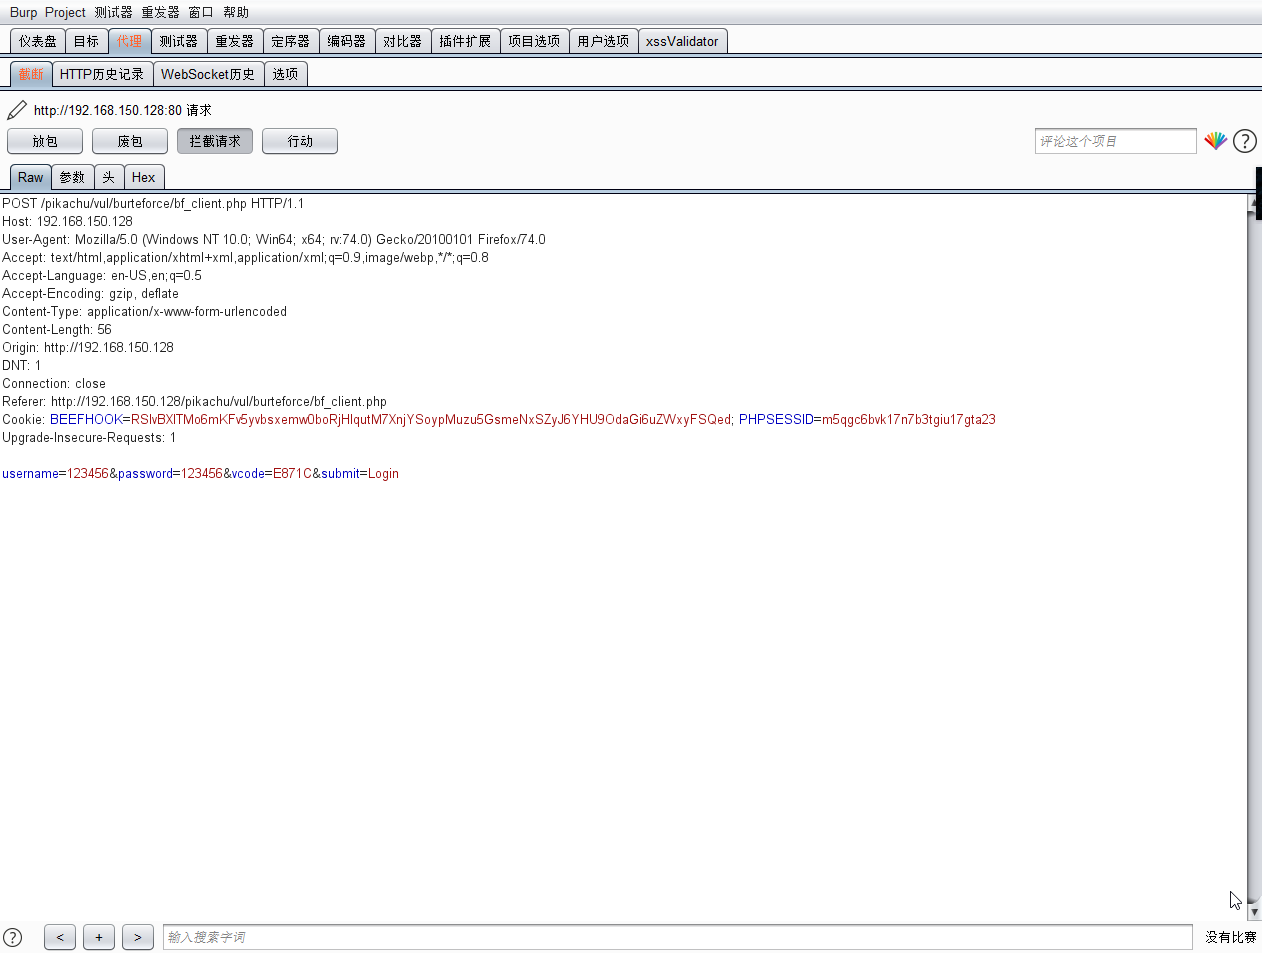
Task: Click the Content-Type header line
Action: pyautogui.click(x=144, y=311)
